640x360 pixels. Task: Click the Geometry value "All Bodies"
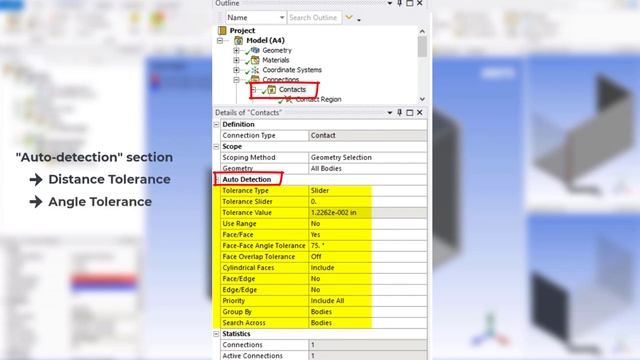[368, 169]
